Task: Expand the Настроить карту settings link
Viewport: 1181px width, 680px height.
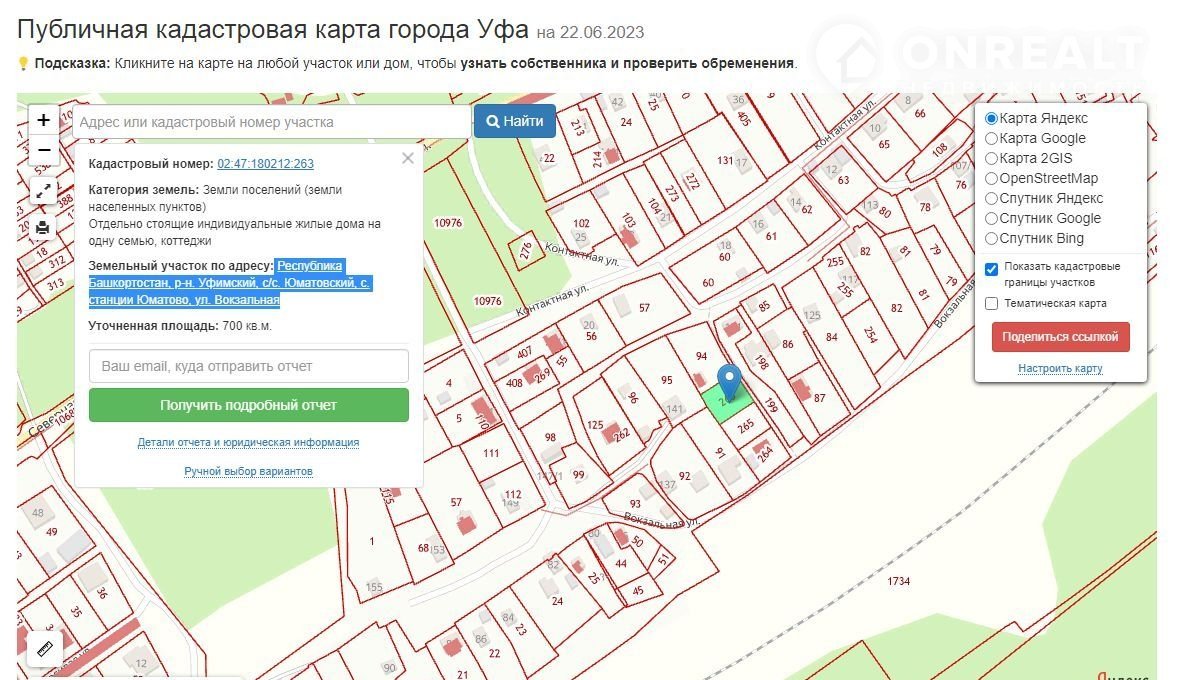Action: [1060, 368]
